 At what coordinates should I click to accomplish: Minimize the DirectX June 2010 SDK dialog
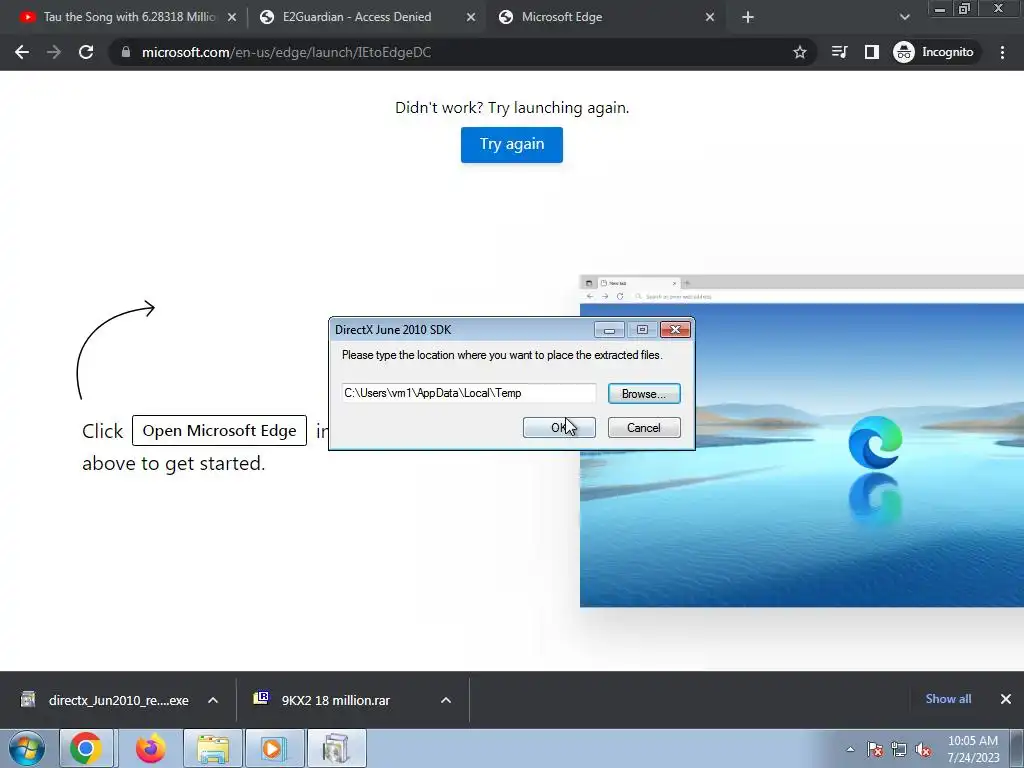click(609, 330)
